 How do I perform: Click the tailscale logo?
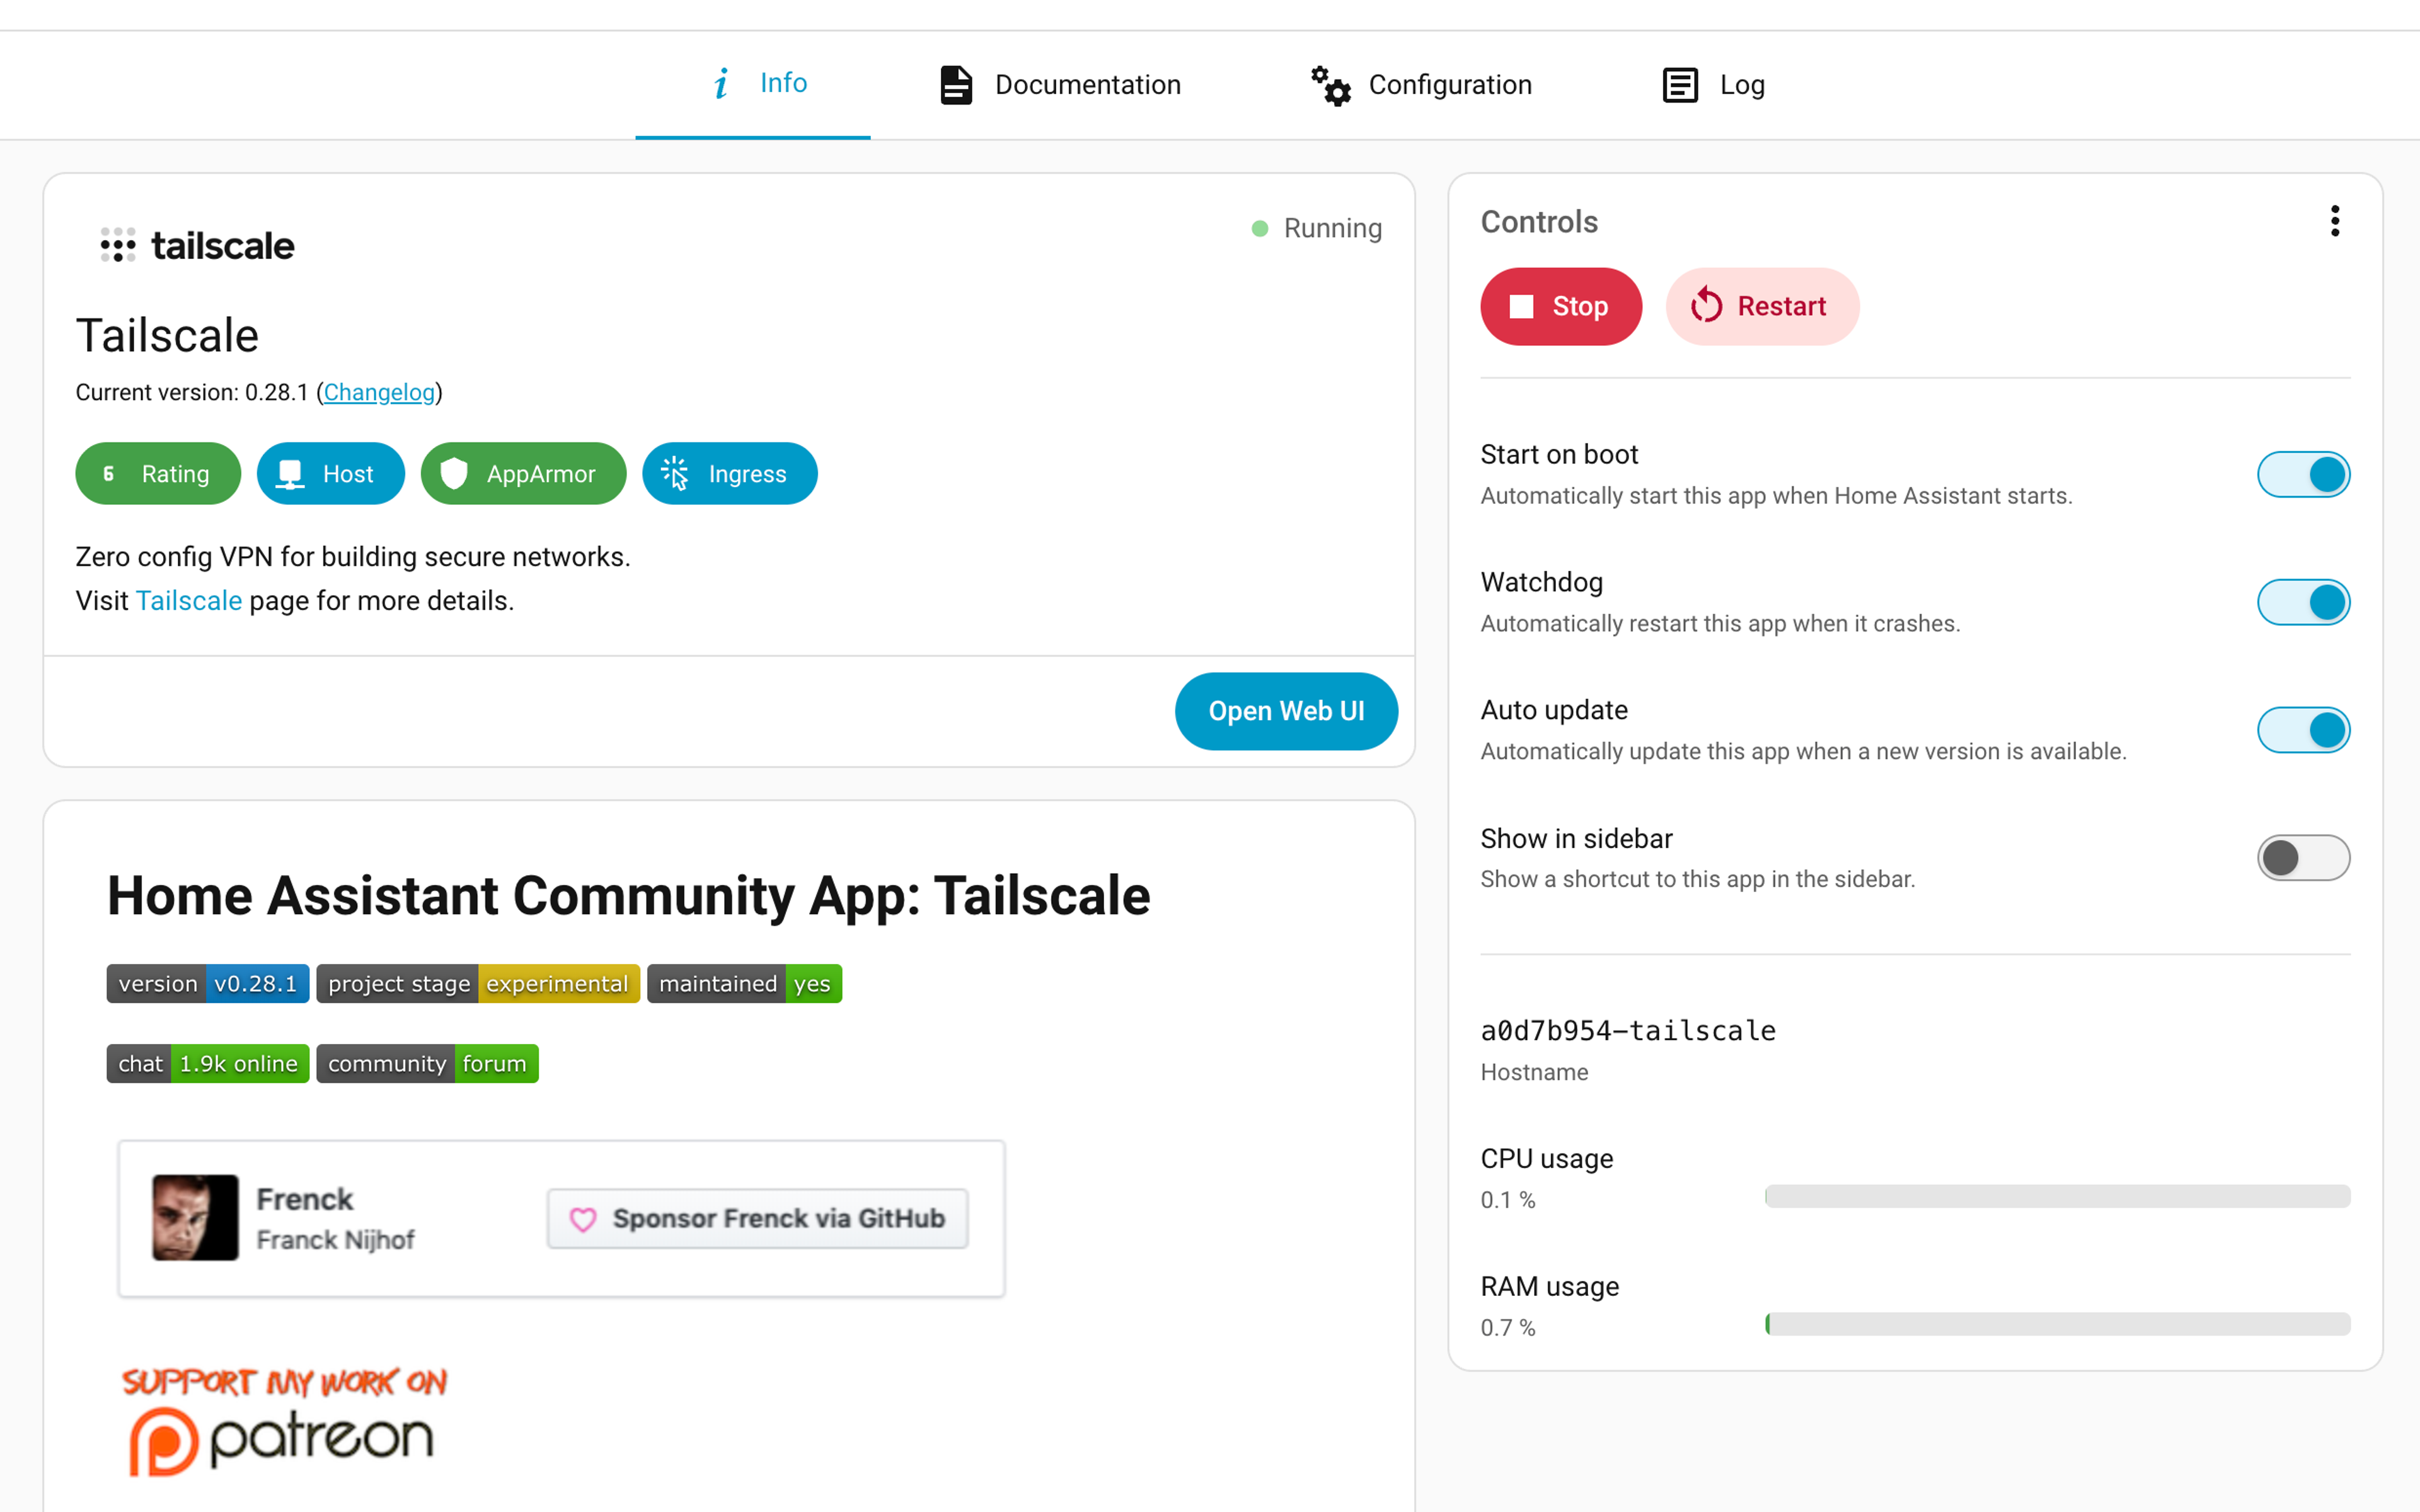tap(197, 245)
